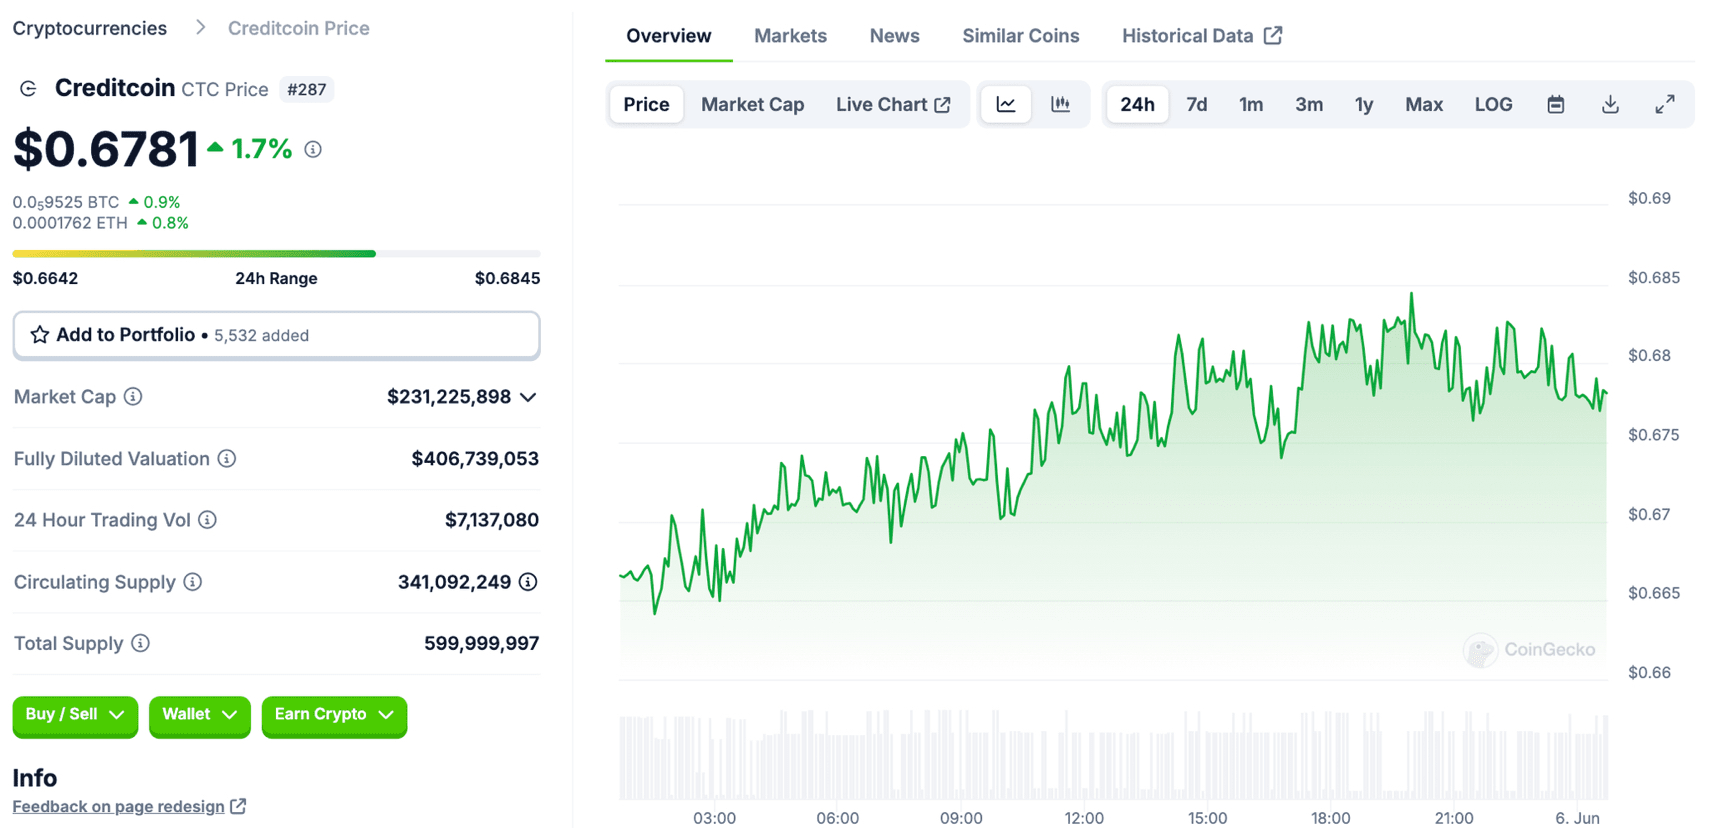
Task: Switch to the Markets tab
Action: (x=790, y=36)
